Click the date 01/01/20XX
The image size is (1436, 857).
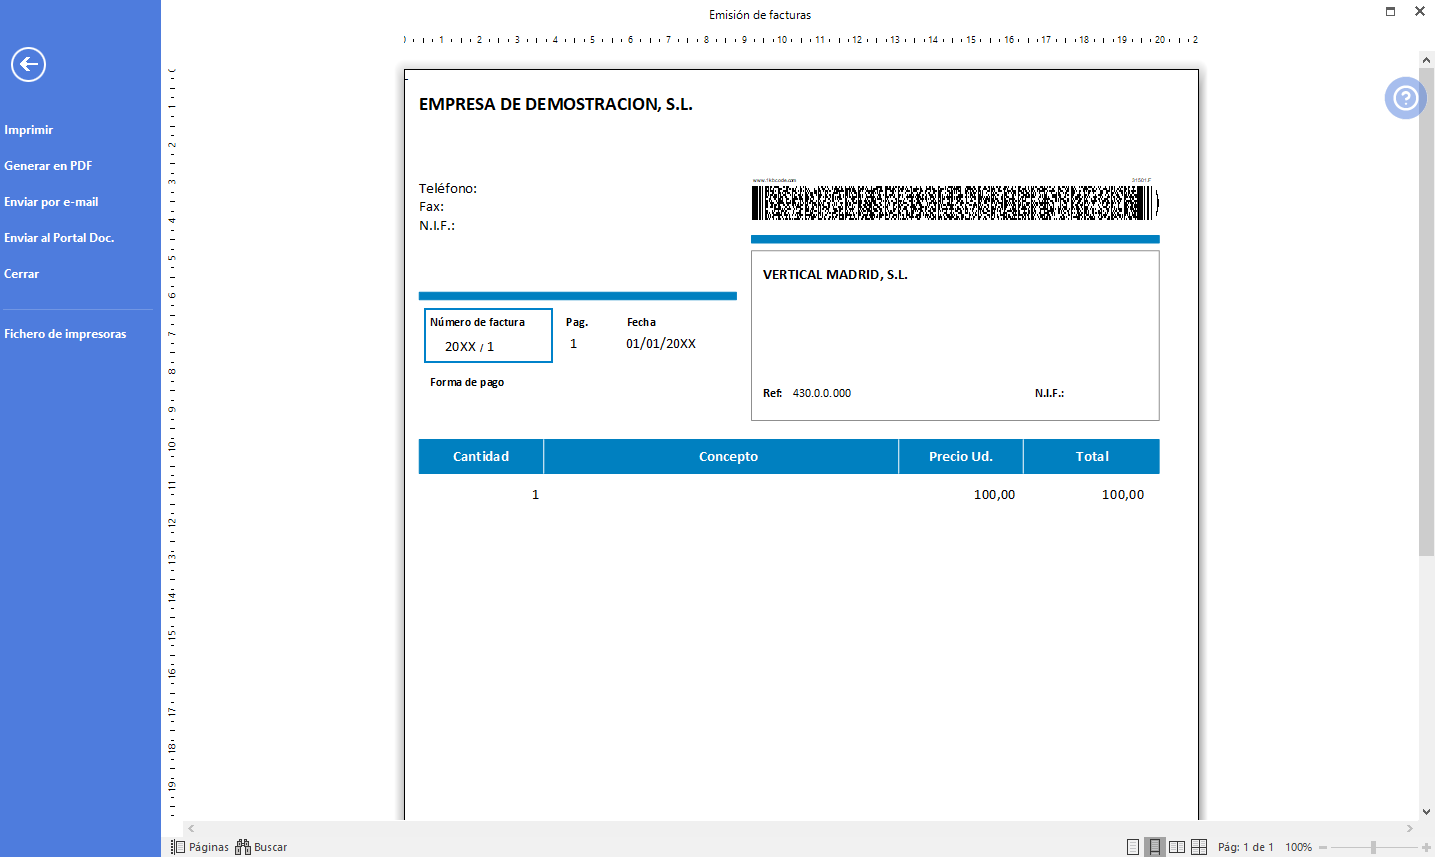[661, 344]
